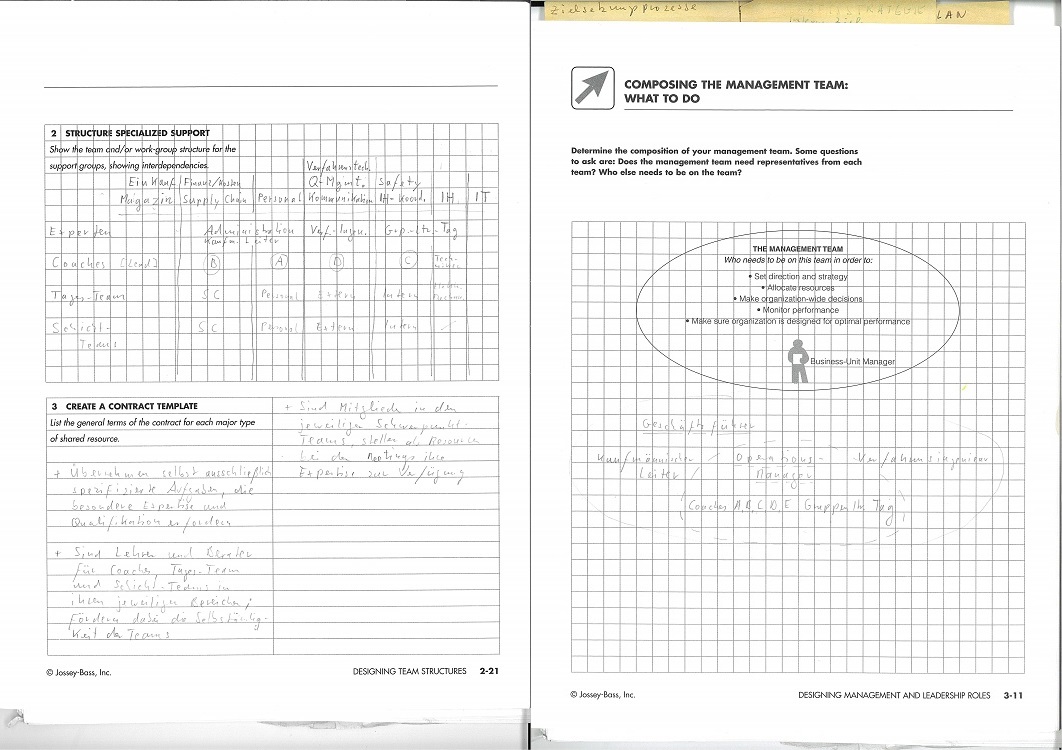Click handwritten 'Sind Lehrer und Berater' line
The width and height of the screenshot is (1062, 750).
(154, 554)
